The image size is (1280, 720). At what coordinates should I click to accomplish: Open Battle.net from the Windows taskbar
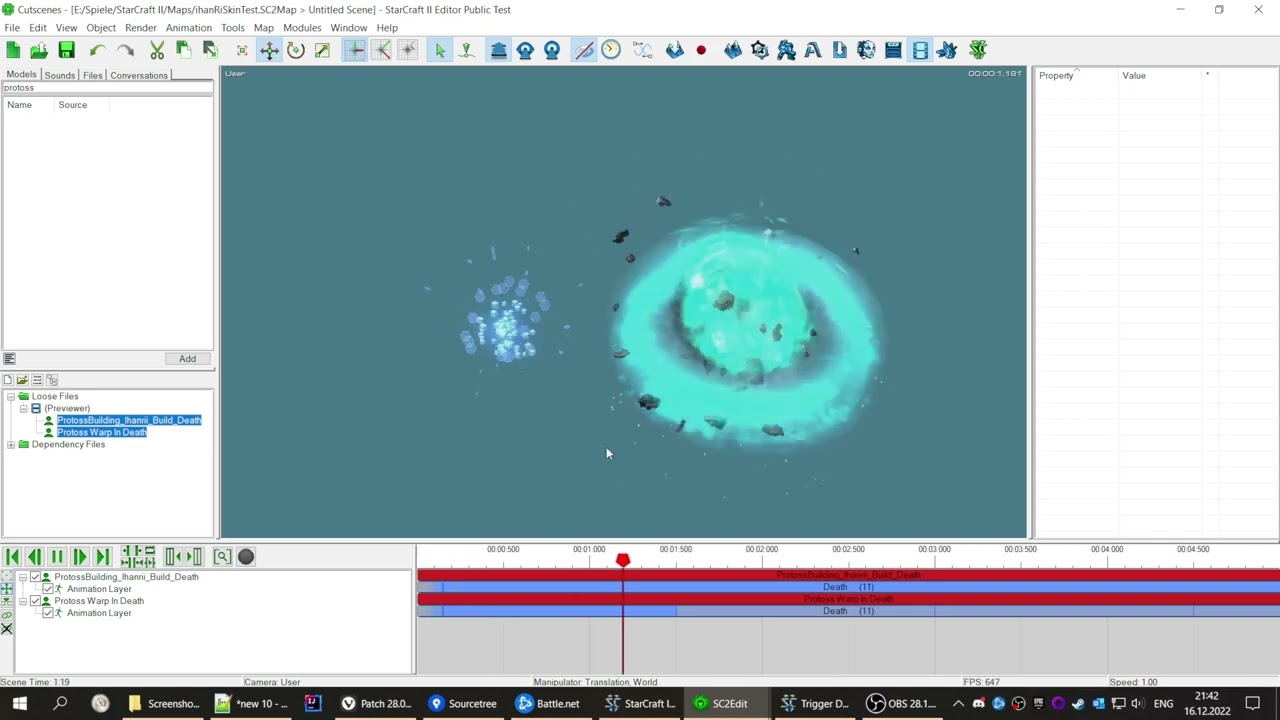point(548,704)
